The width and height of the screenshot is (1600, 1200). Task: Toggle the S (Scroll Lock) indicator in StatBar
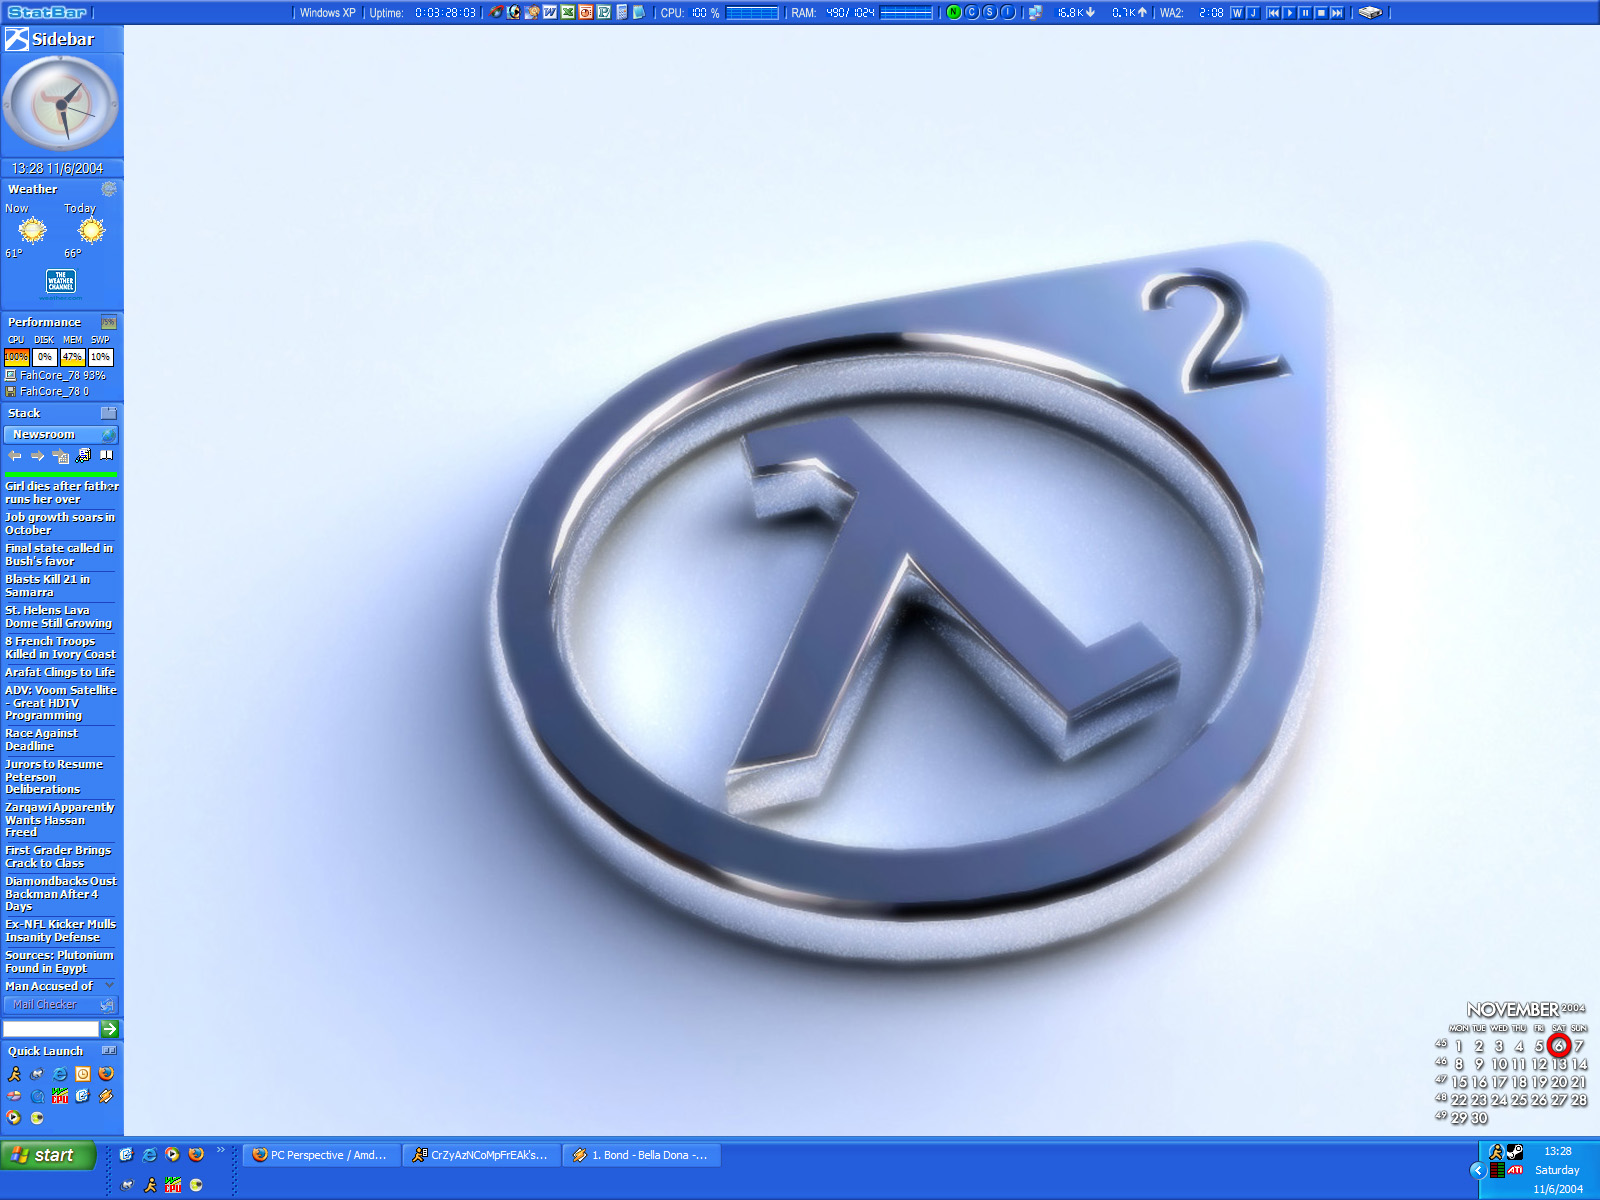point(989,12)
